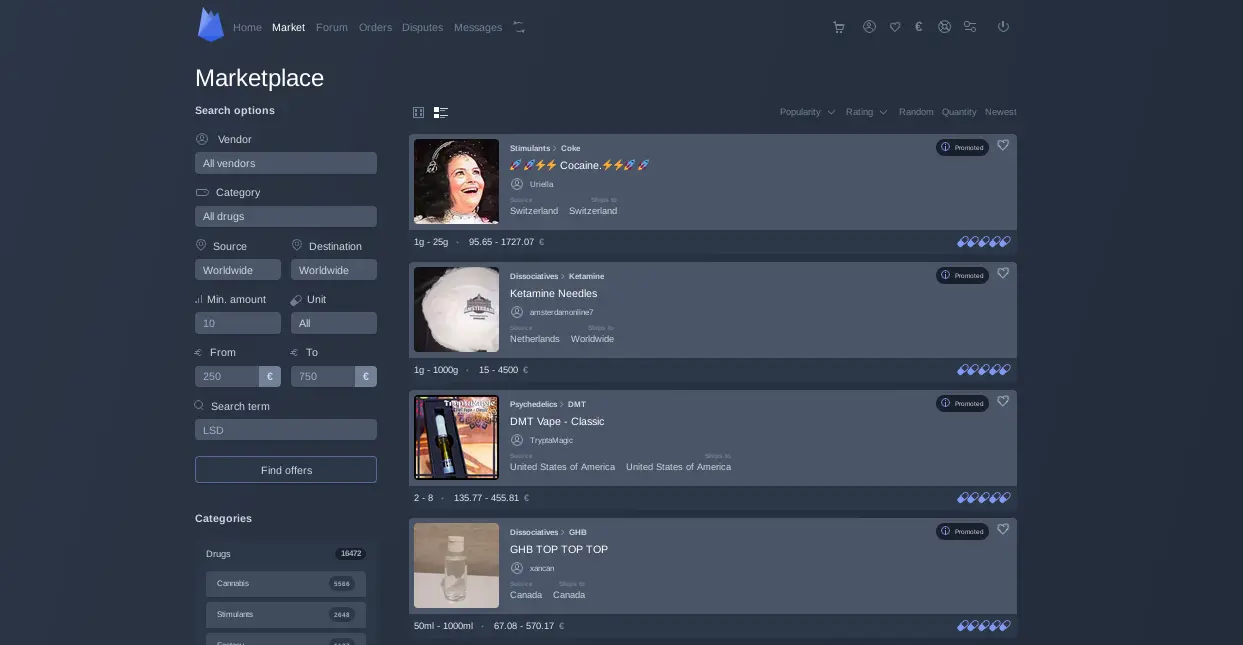Screen dimensions: 1243x645
Task: Select the Stimulants category in sidebar
Action: pyautogui.click(x=286, y=614)
